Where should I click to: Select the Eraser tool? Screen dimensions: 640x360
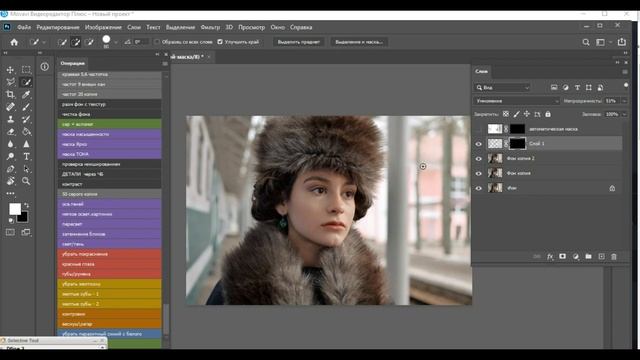click(10, 131)
